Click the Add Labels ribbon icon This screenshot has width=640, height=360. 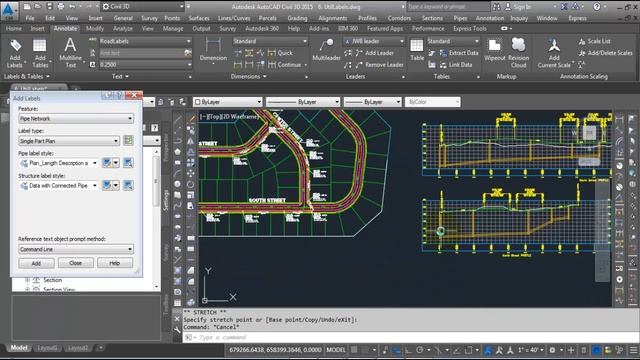(x=15, y=53)
